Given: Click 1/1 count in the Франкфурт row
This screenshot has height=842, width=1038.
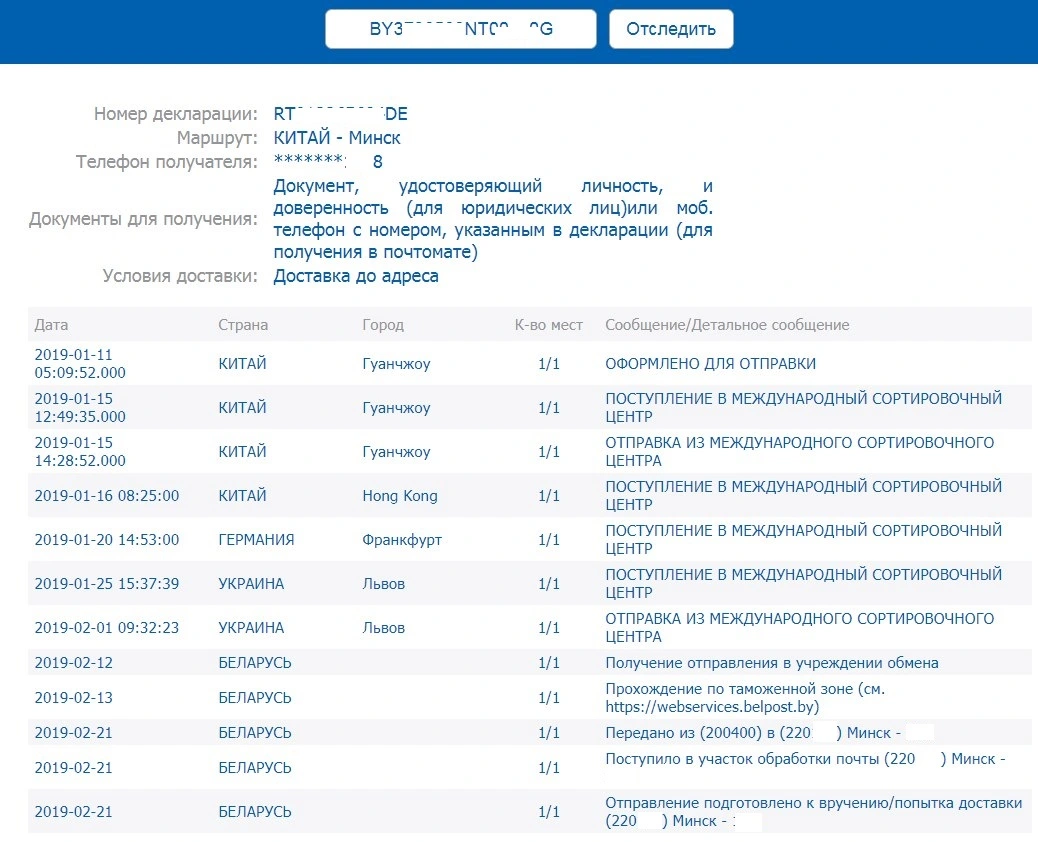Looking at the screenshot, I should [549, 539].
